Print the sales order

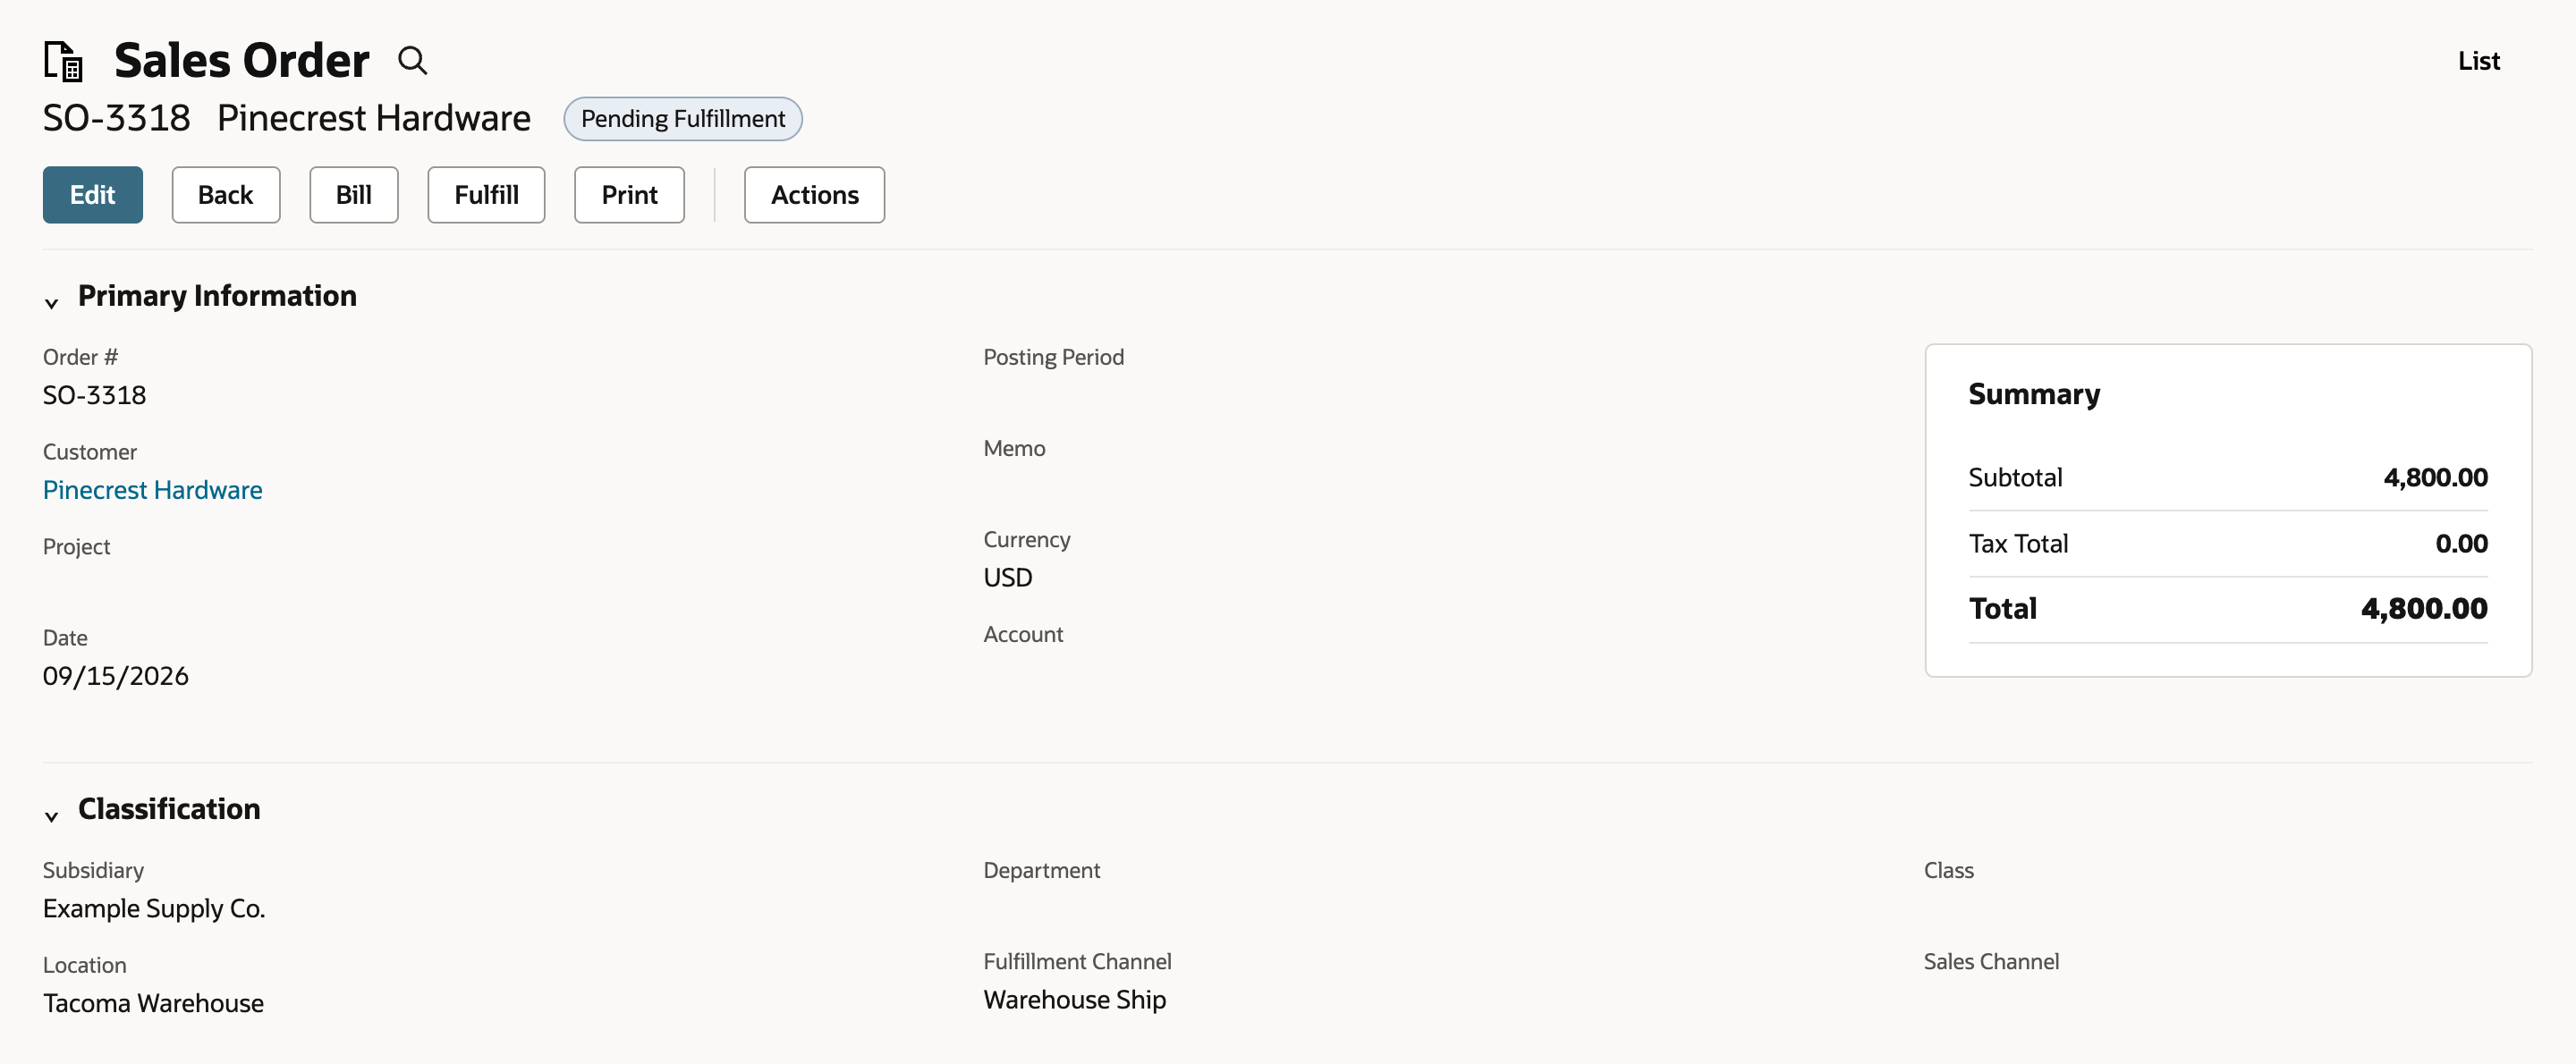630,195
